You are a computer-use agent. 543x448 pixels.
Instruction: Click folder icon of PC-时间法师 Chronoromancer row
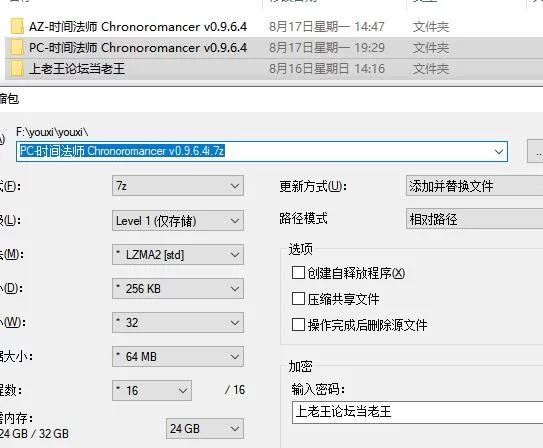click(x=17, y=47)
